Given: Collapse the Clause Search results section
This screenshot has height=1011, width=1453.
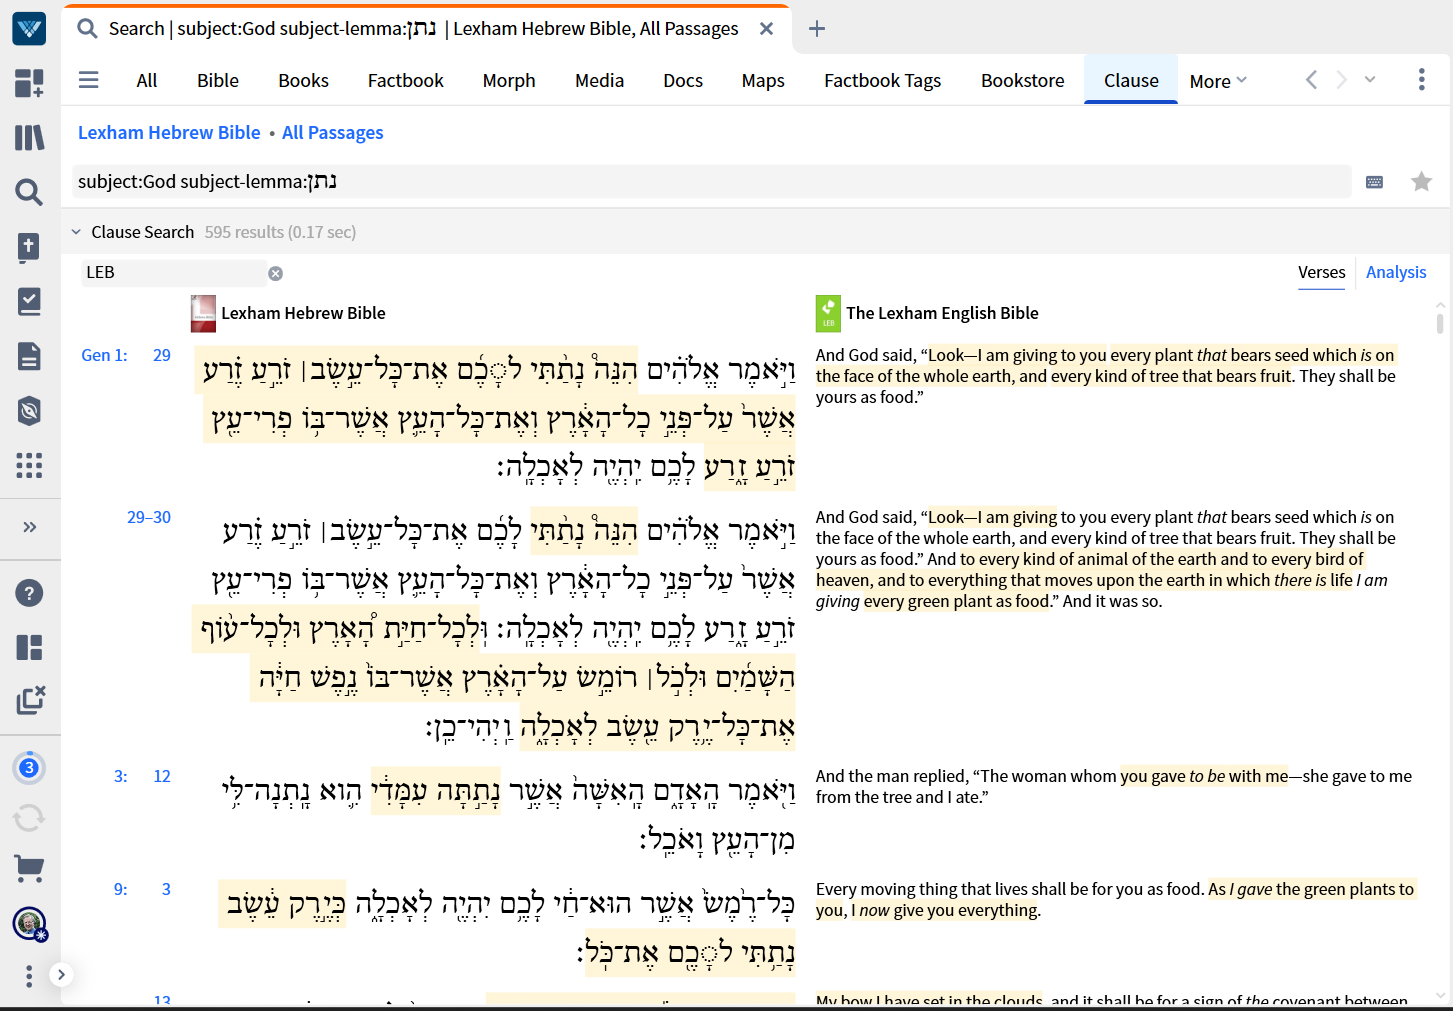Looking at the screenshot, I should [x=76, y=232].
